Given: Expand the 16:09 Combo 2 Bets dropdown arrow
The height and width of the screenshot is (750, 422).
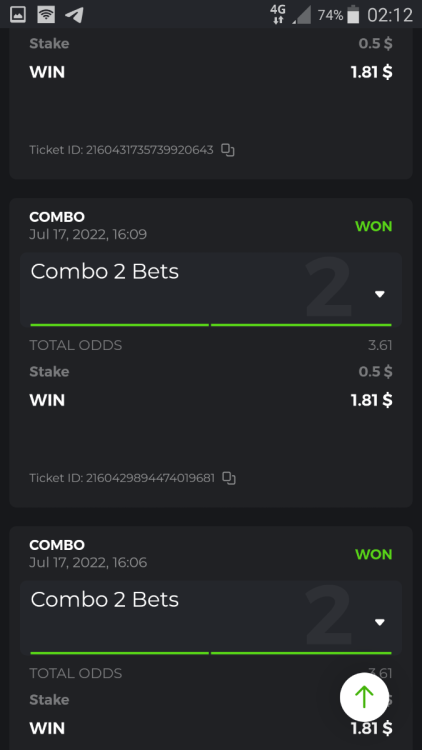Looking at the screenshot, I should pyautogui.click(x=380, y=294).
